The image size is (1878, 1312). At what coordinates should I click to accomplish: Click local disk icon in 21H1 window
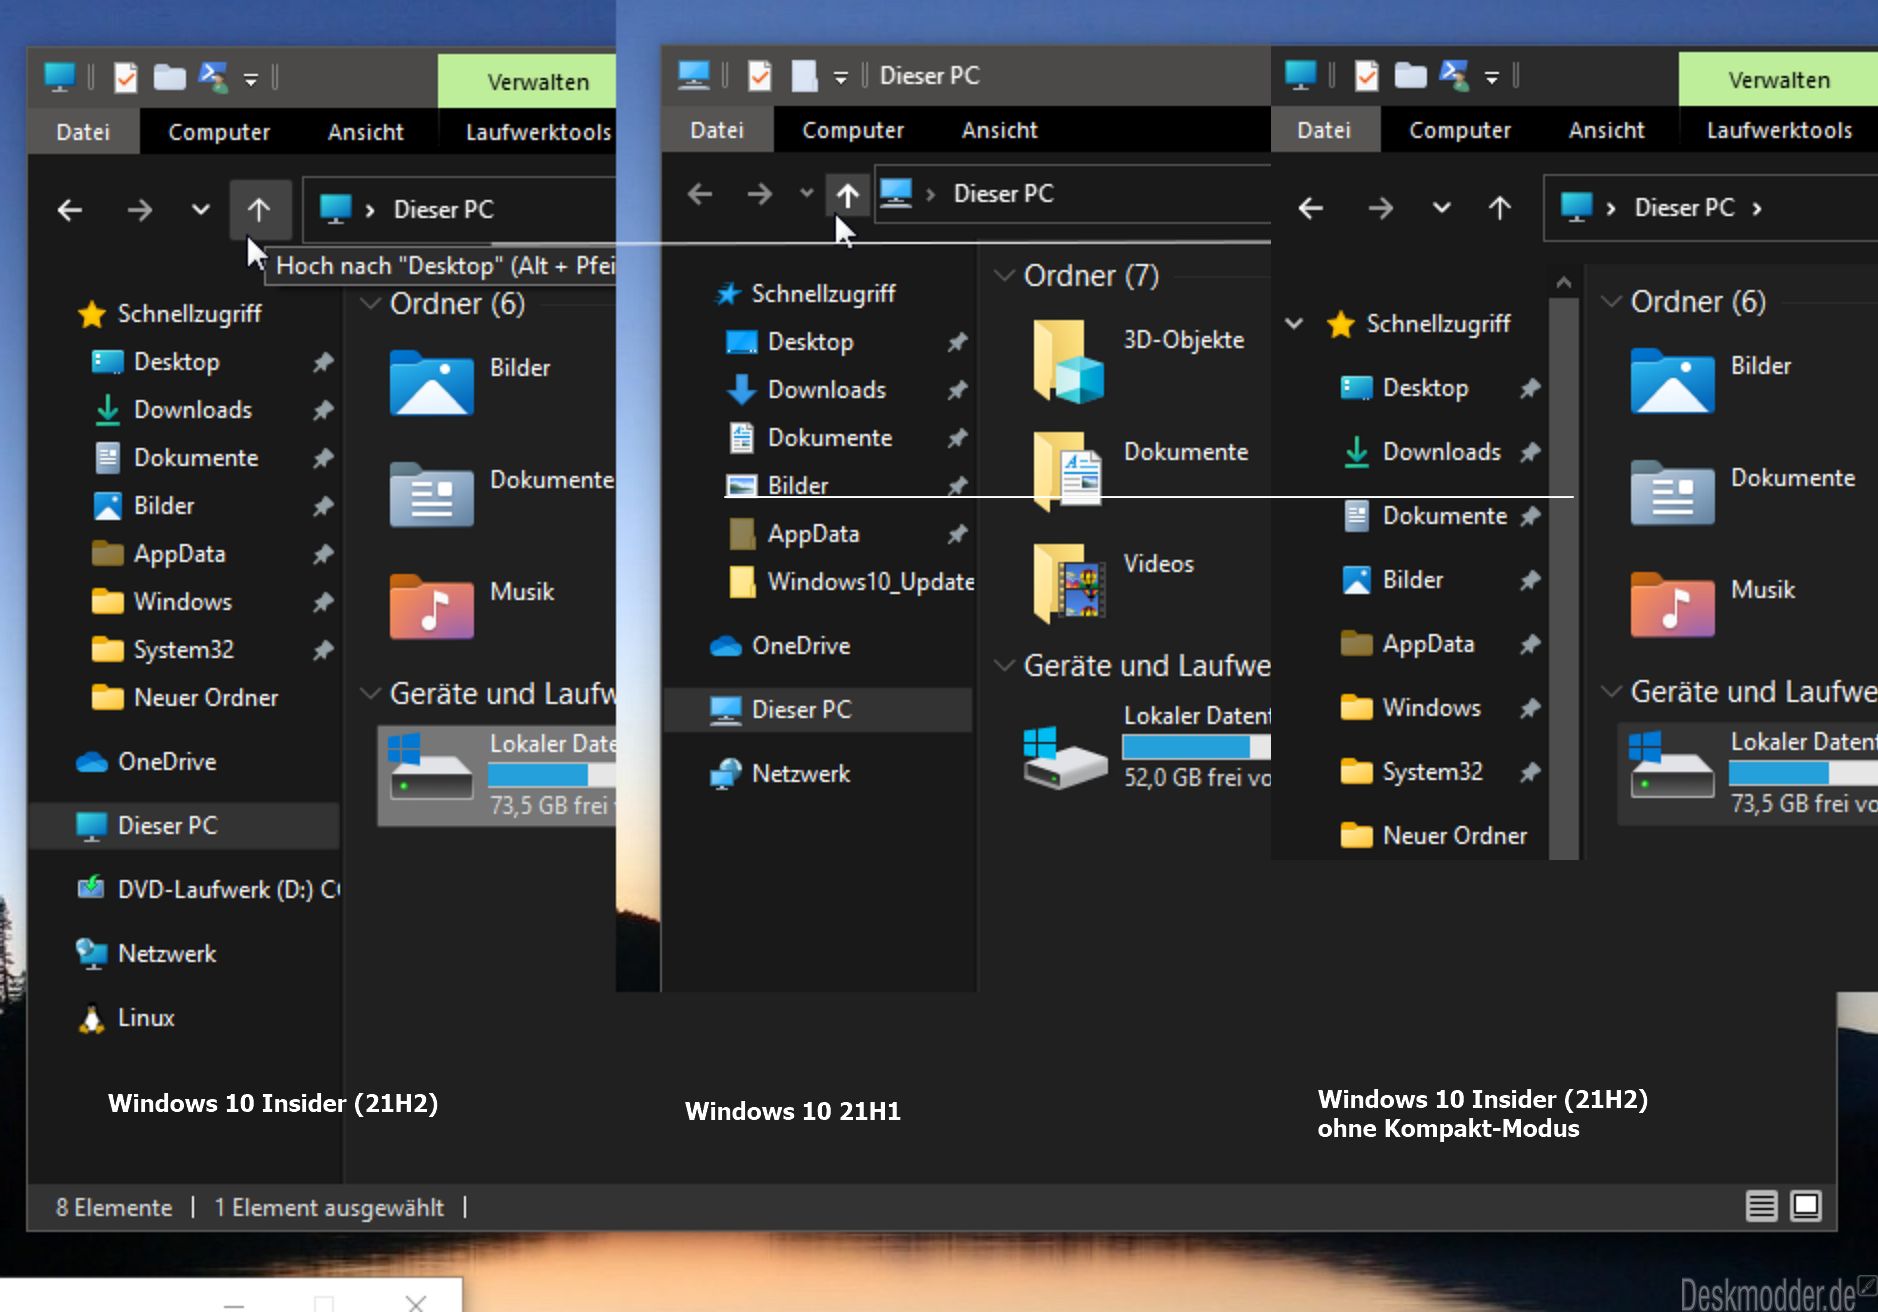[x=1064, y=757]
